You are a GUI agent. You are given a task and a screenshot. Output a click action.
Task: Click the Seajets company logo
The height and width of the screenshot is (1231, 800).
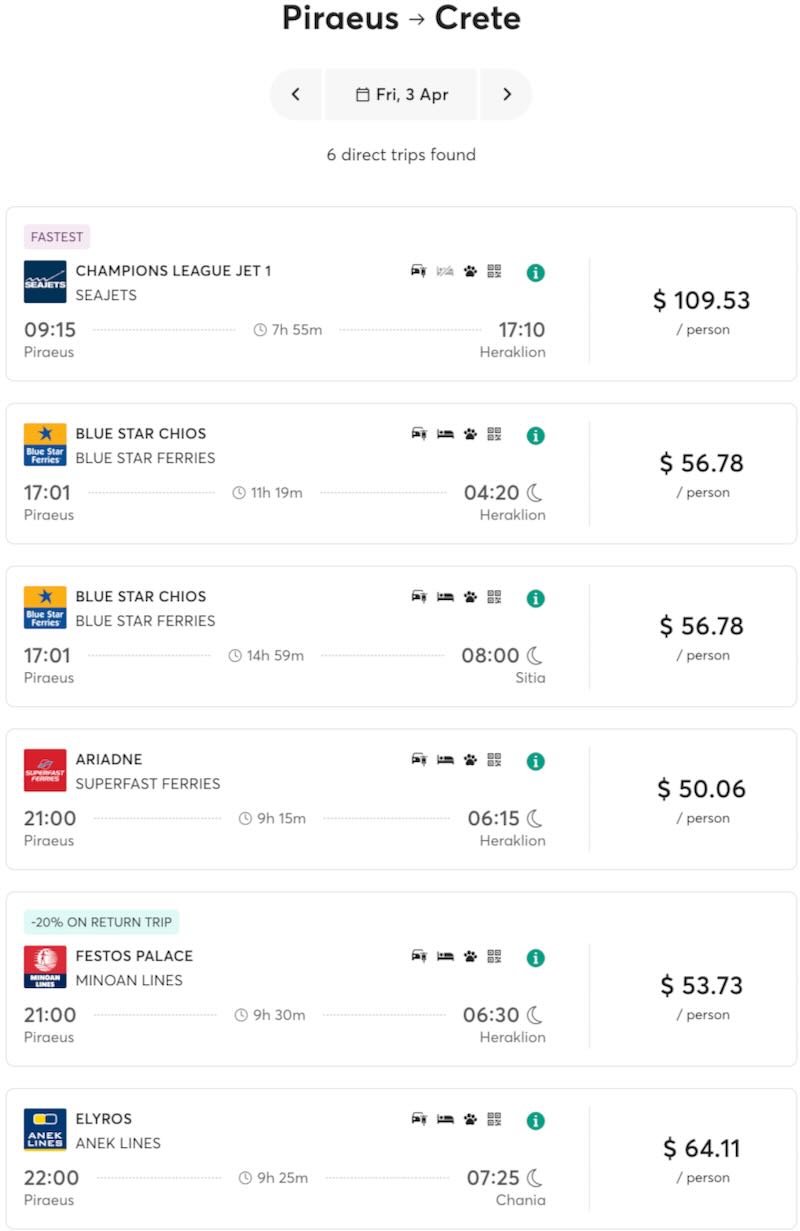[45, 282]
